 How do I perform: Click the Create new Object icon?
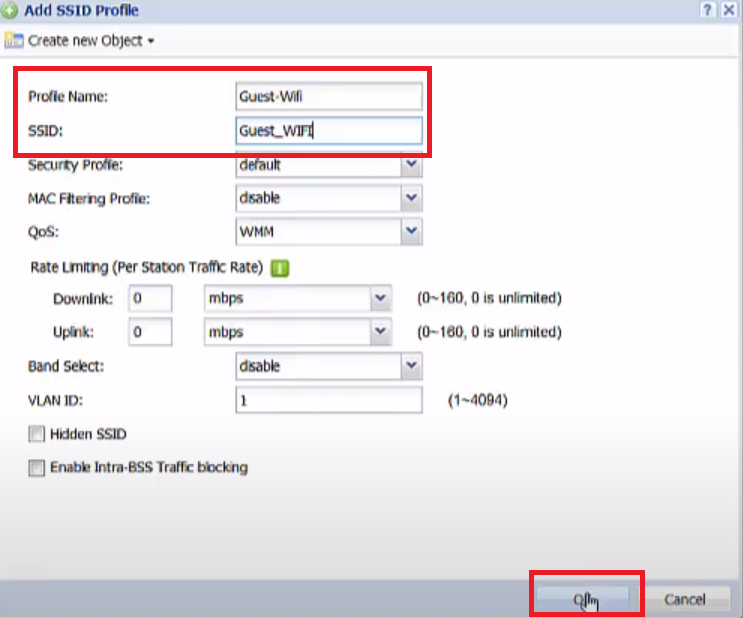(13, 41)
